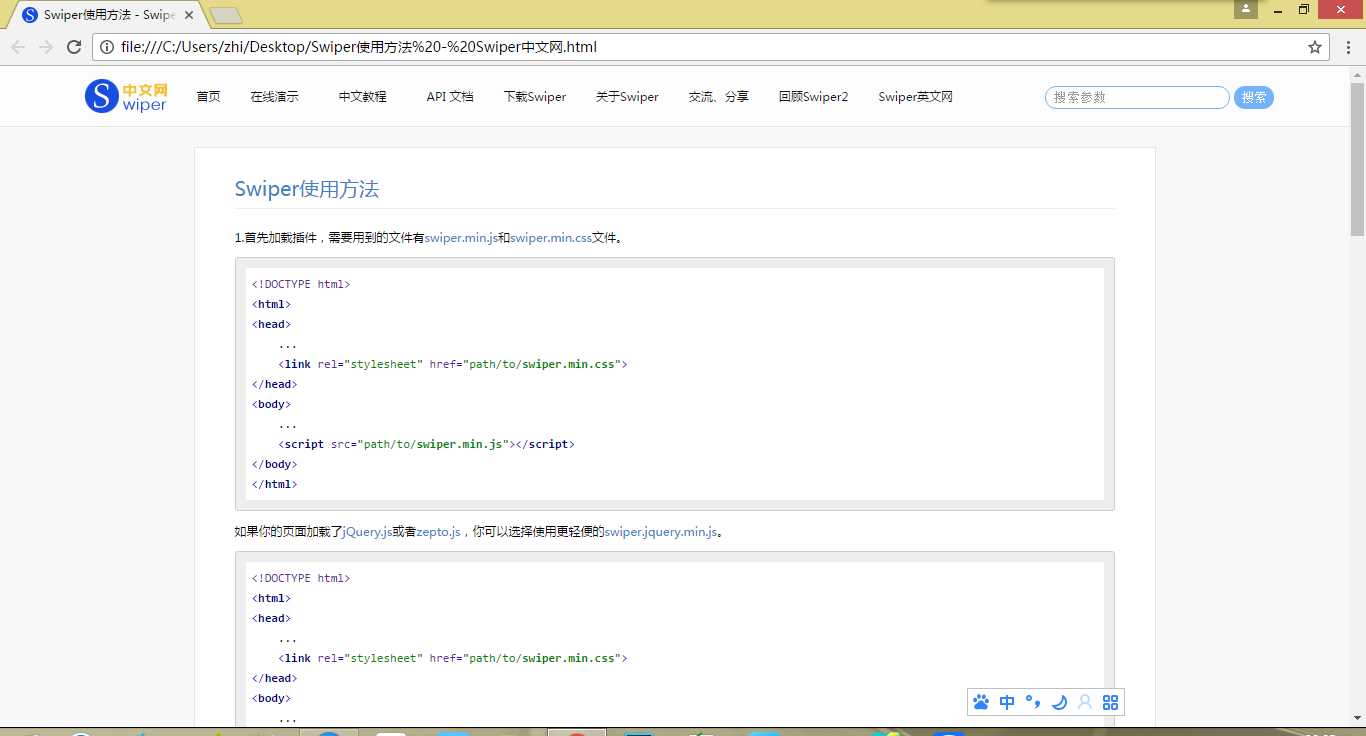Click the first code block's </html> line
The width and height of the screenshot is (1366, 736).
pos(275,484)
